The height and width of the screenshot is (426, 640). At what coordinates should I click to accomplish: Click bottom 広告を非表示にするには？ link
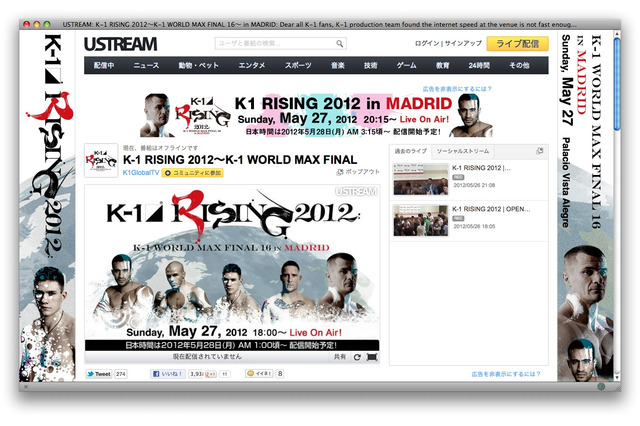coord(506,374)
